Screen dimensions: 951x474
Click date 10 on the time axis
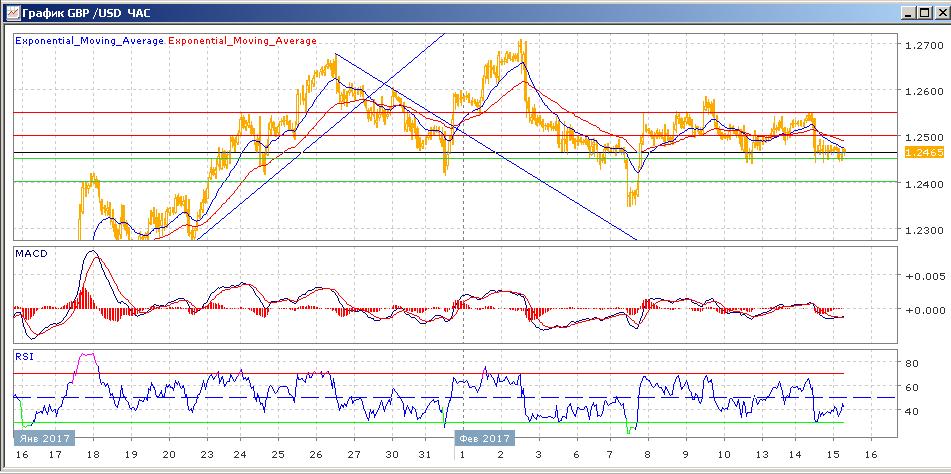(723, 453)
